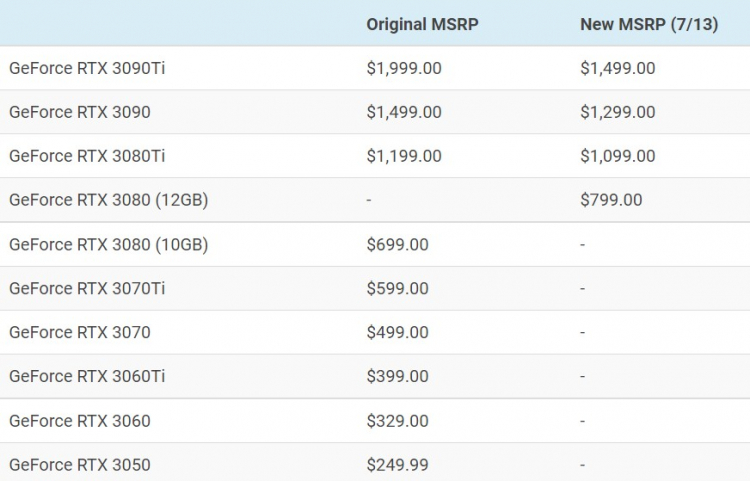Select the $699.00 original price cell
Image resolution: width=750 pixels, height=481 pixels.
coord(397,244)
